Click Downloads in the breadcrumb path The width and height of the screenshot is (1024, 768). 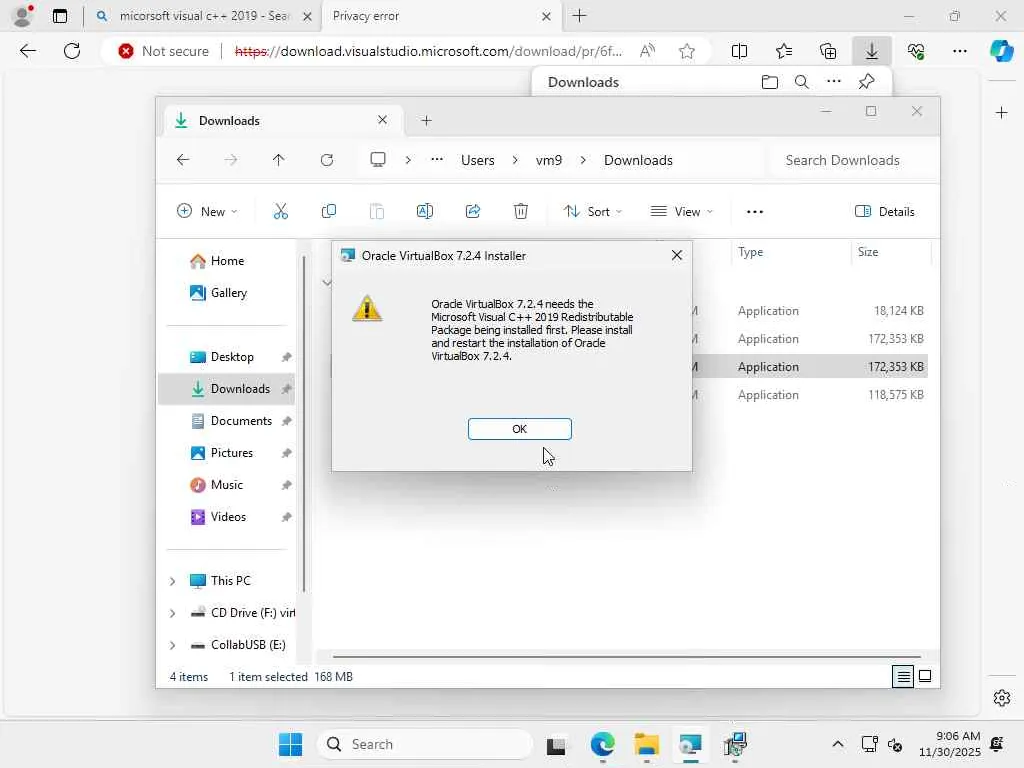tap(638, 160)
